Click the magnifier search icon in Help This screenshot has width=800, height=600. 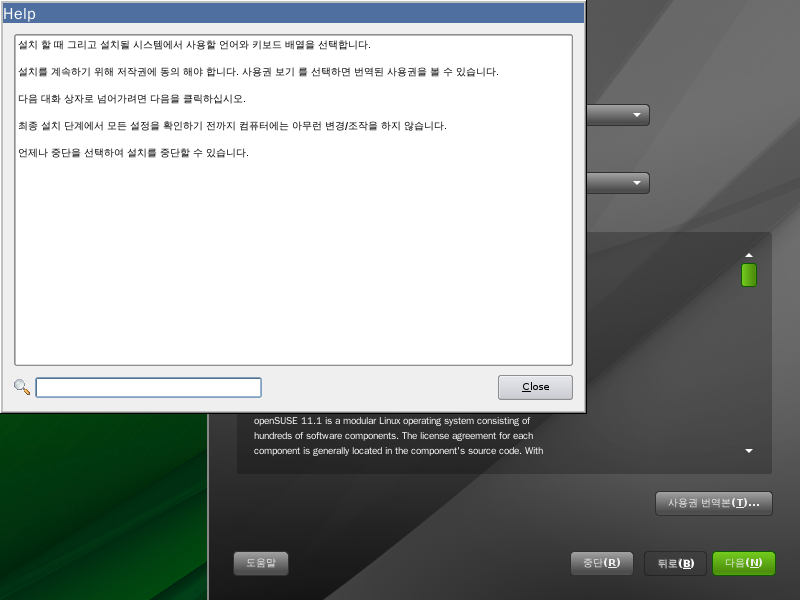click(x=22, y=387)
